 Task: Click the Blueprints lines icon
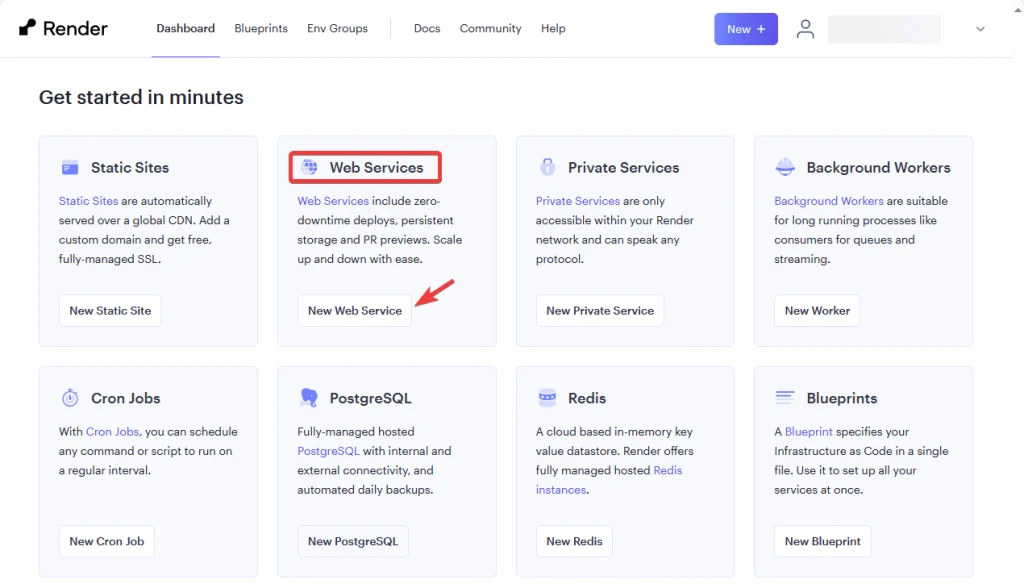(x=785, y=398)
